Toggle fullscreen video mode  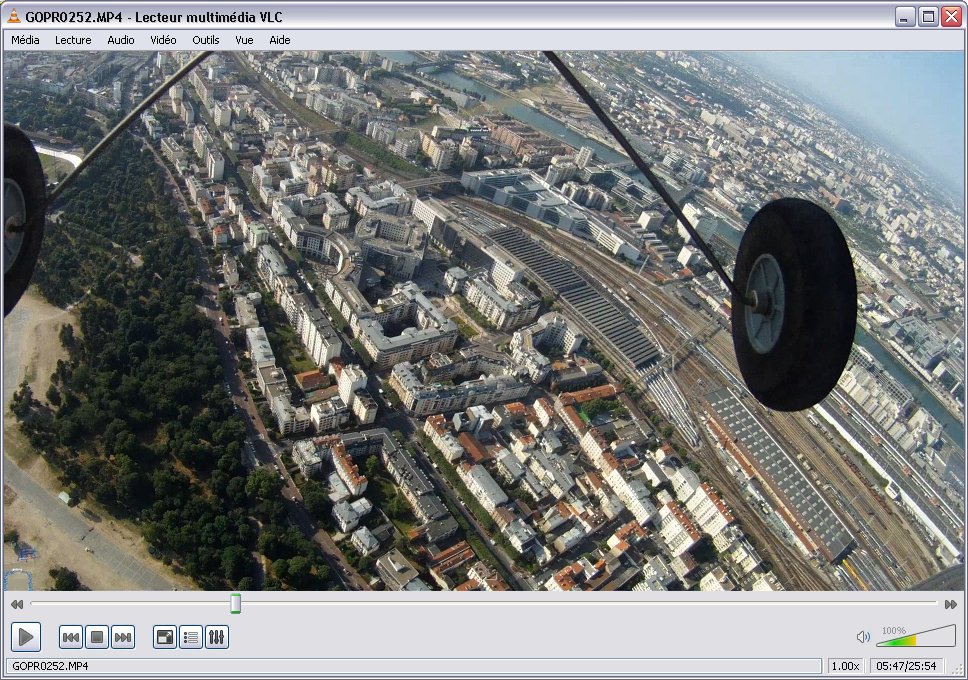pos(165,637)
